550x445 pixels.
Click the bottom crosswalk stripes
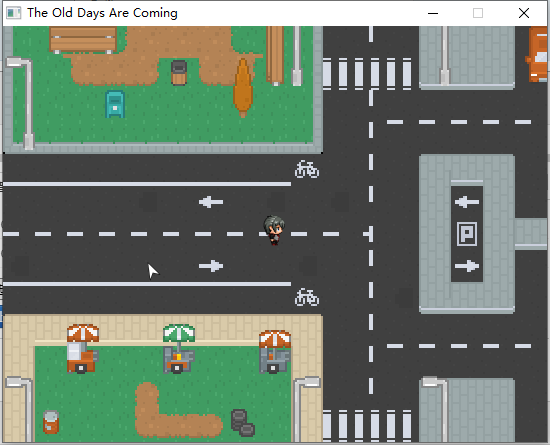click(367, 426)
